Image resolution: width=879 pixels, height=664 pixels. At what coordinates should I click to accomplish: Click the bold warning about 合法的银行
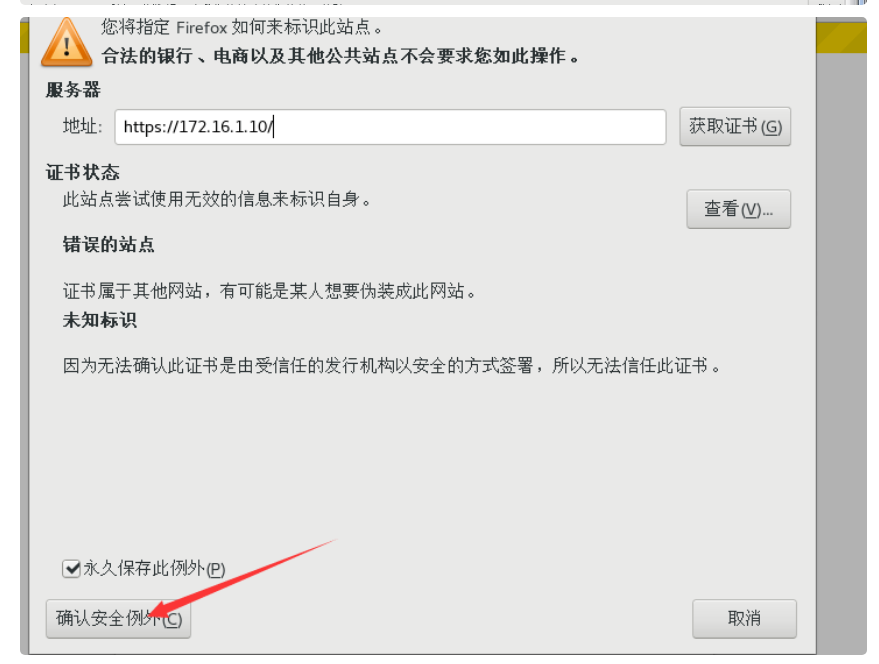(x=340, y=56)
